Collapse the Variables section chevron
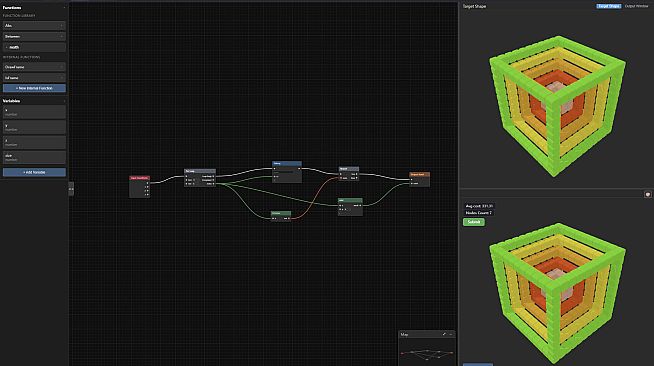Screen dimensions: 654x366 pyautogui.click(x=64, y=101)
